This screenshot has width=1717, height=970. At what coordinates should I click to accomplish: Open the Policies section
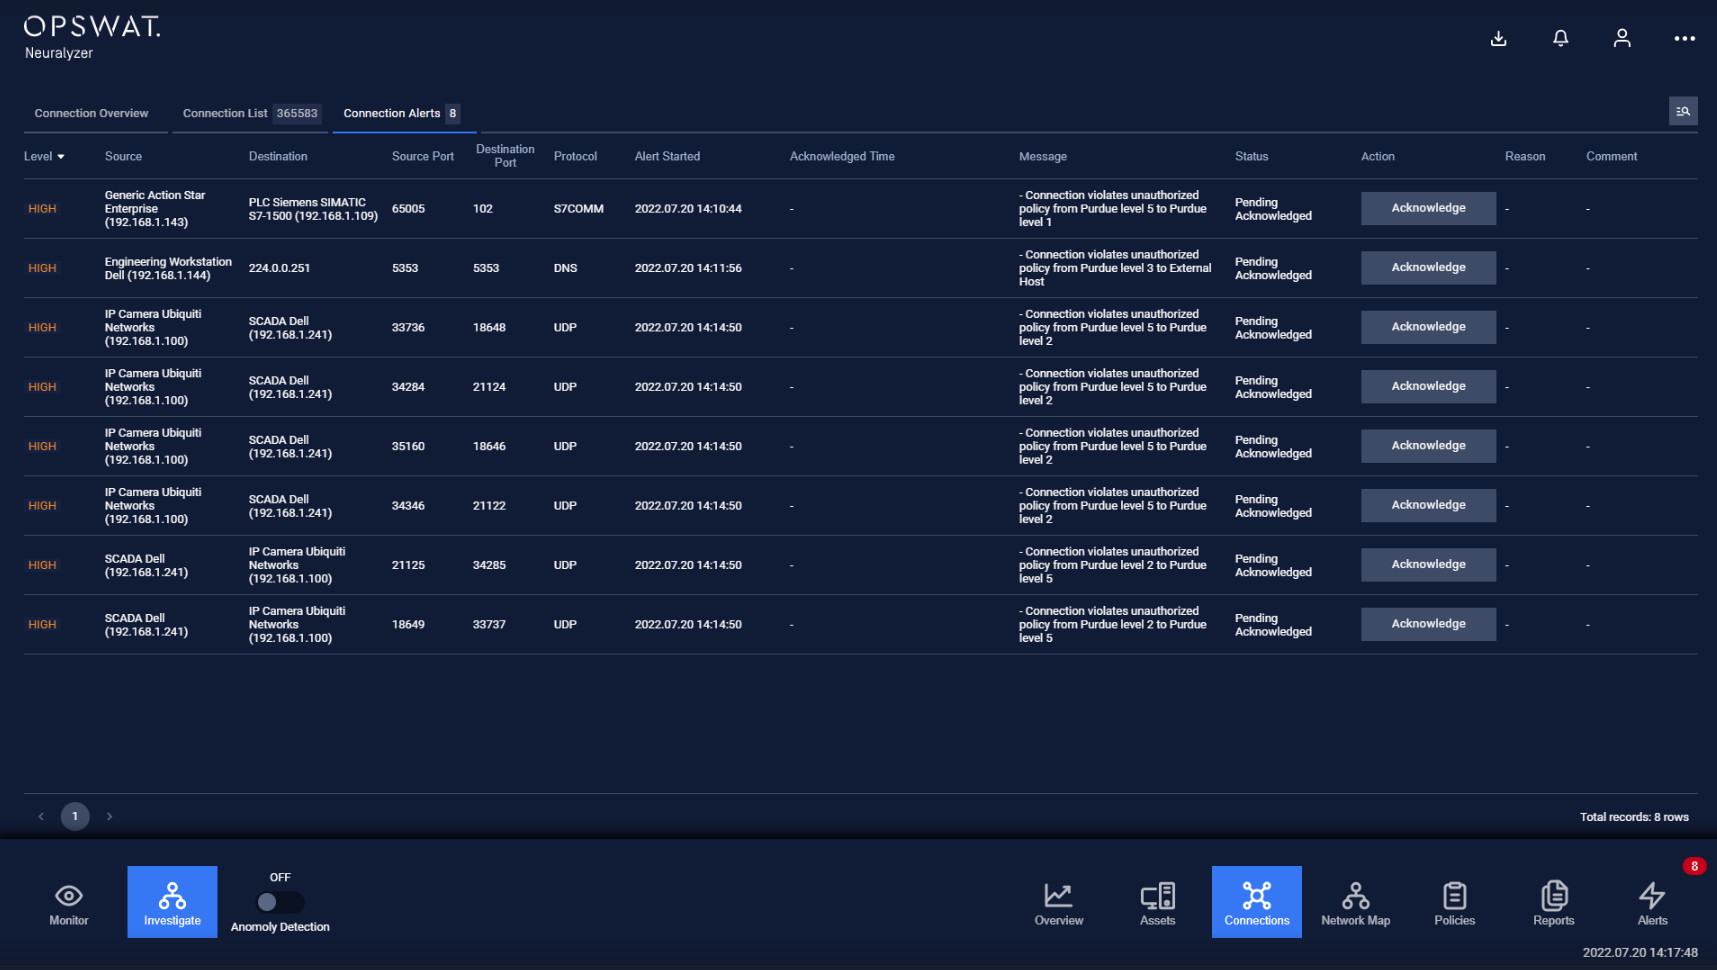click(1454, 902)
